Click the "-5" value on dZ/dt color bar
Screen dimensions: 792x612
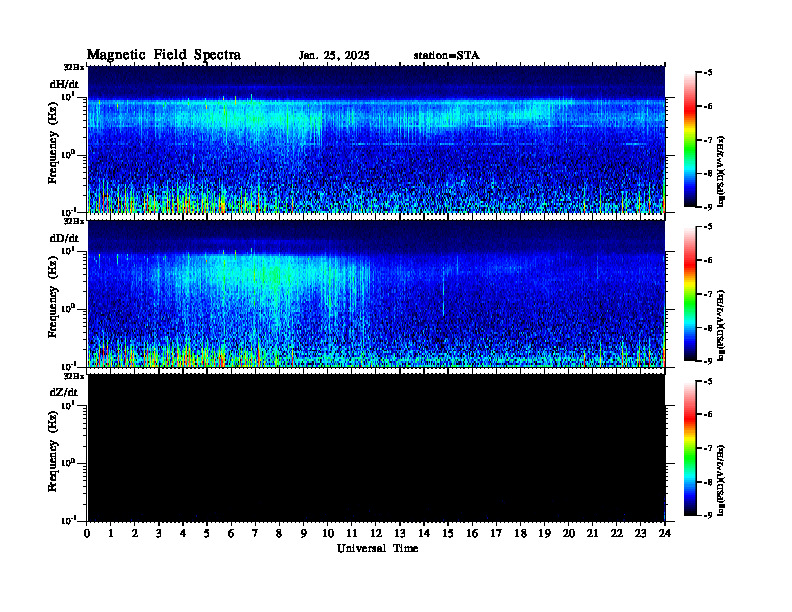708,381
